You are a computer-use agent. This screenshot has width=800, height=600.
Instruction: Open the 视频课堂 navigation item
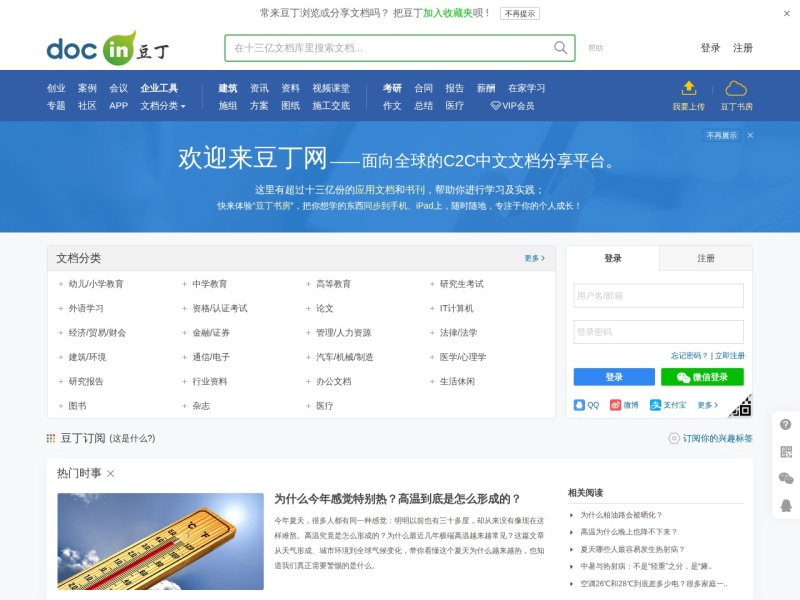[331, 88]
